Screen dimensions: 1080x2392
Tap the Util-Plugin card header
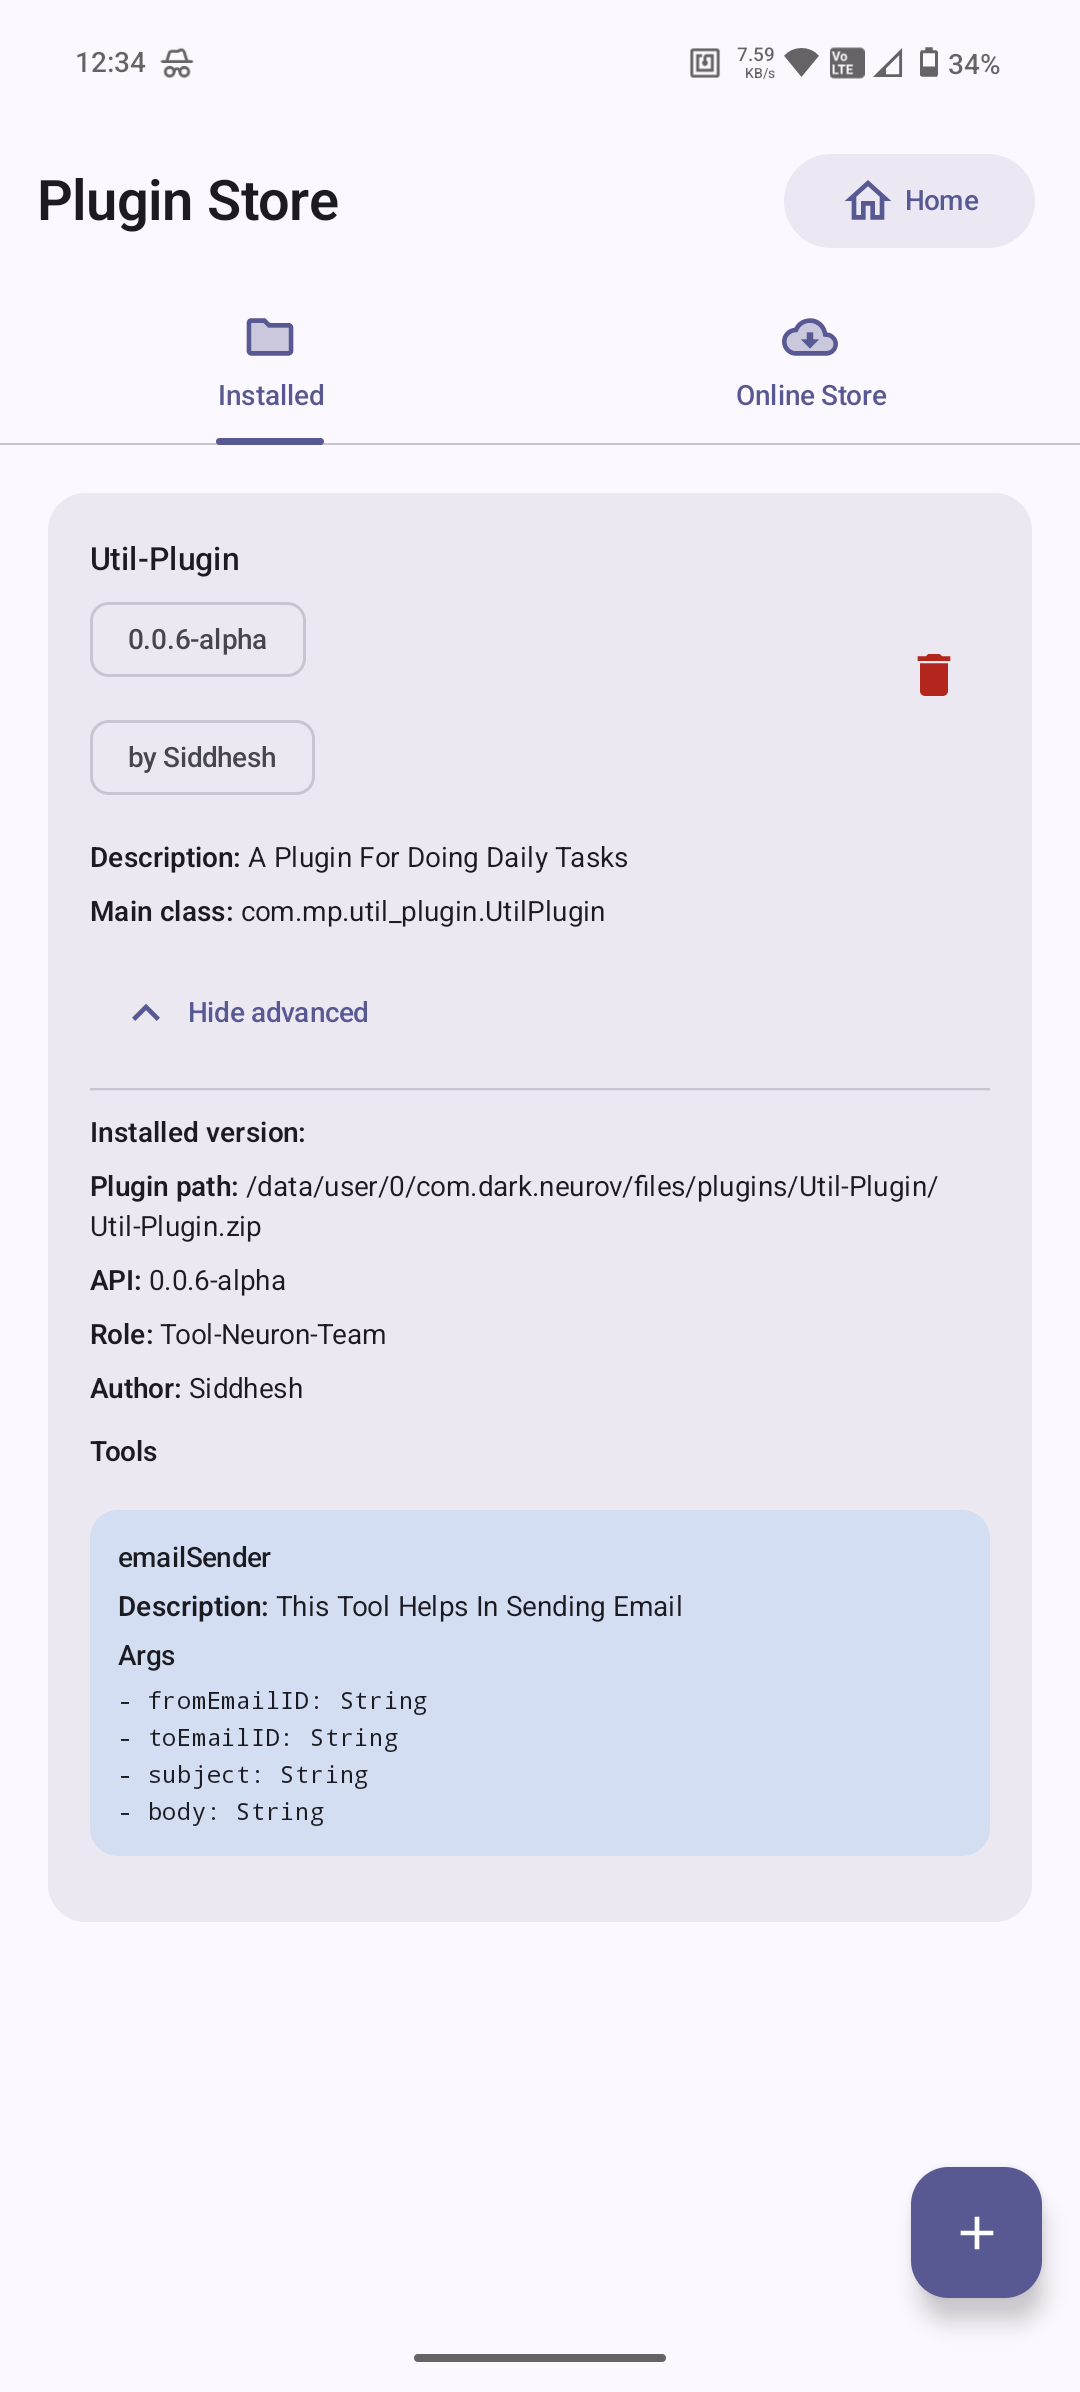163,558
